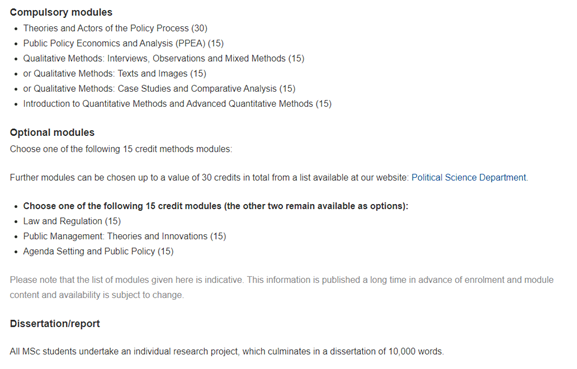577x369 pixels.
Task: Click 'content and availability is subject to change' line
Action: tap(97, 295)
